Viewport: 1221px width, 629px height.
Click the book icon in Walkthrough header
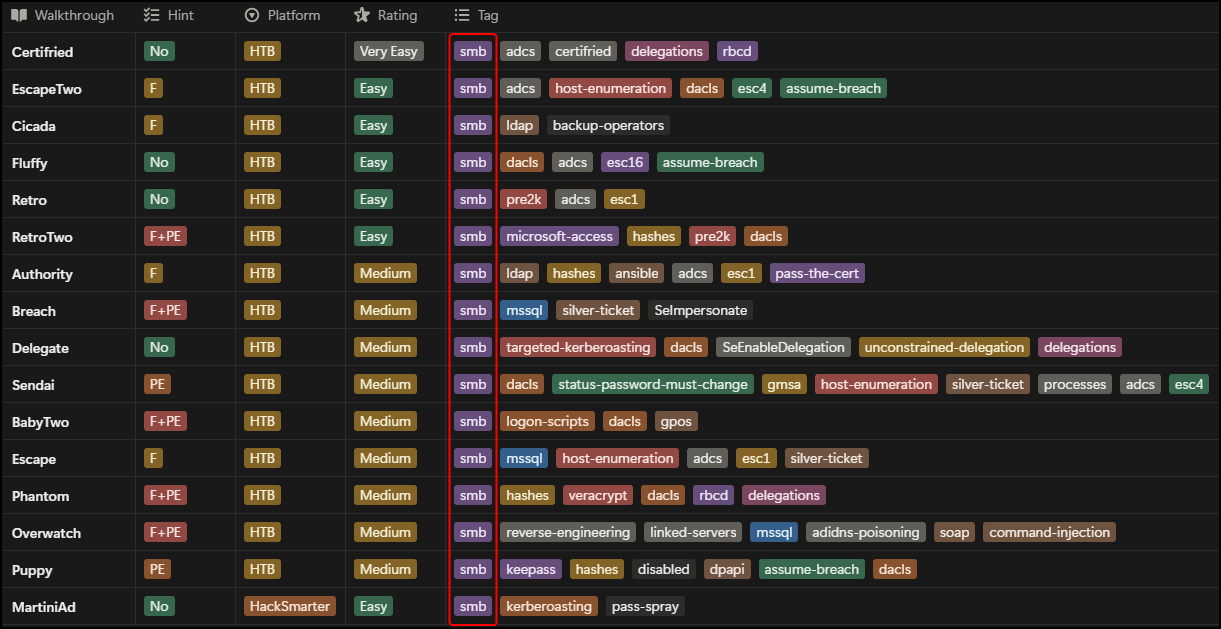click(x=19, y=15)
